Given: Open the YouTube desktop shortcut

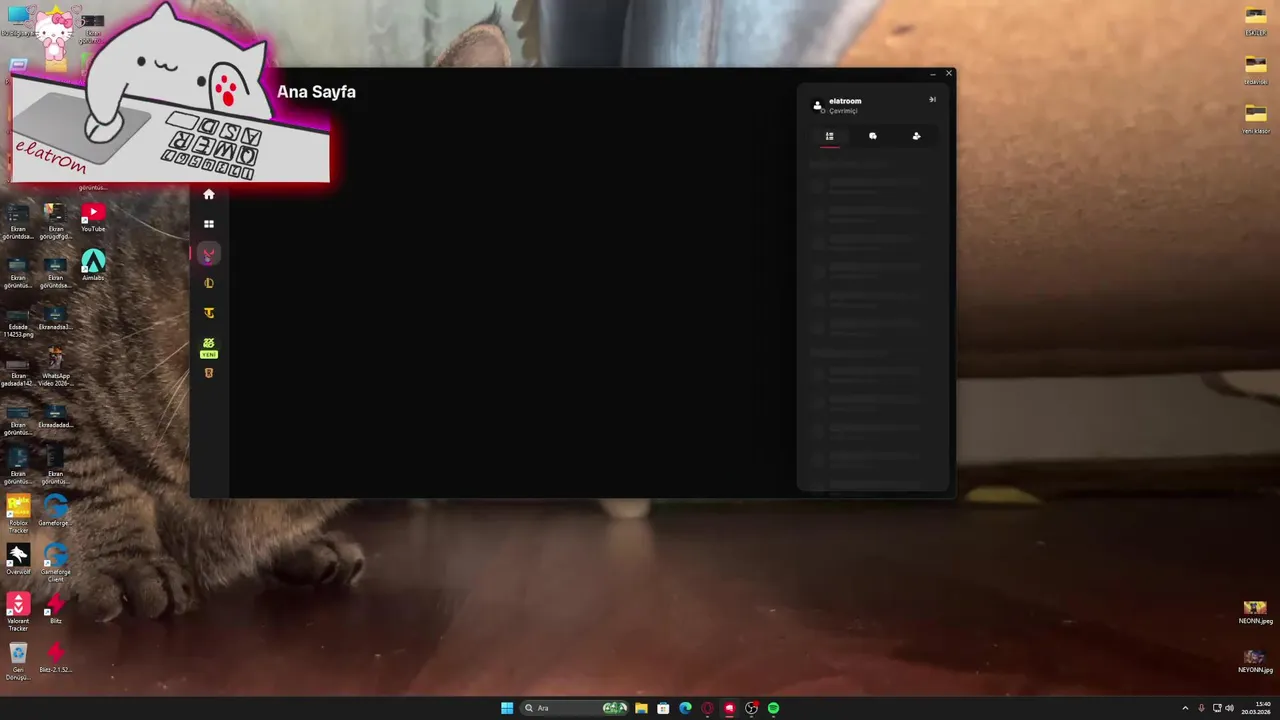Looking at the screenshot, I should 93,217.
